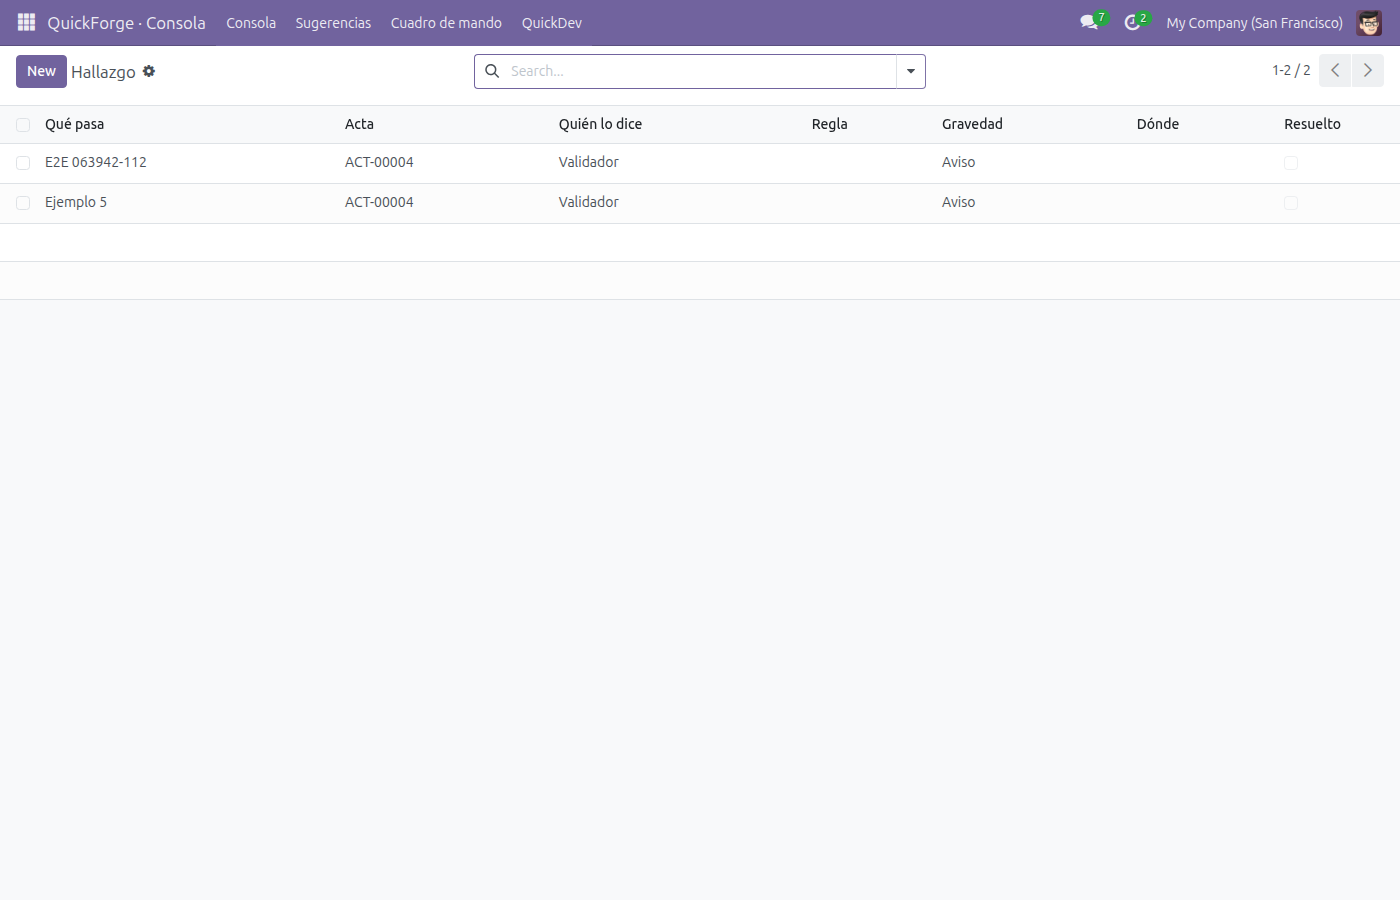Open the Sugerencias menu

click(333, 22)
